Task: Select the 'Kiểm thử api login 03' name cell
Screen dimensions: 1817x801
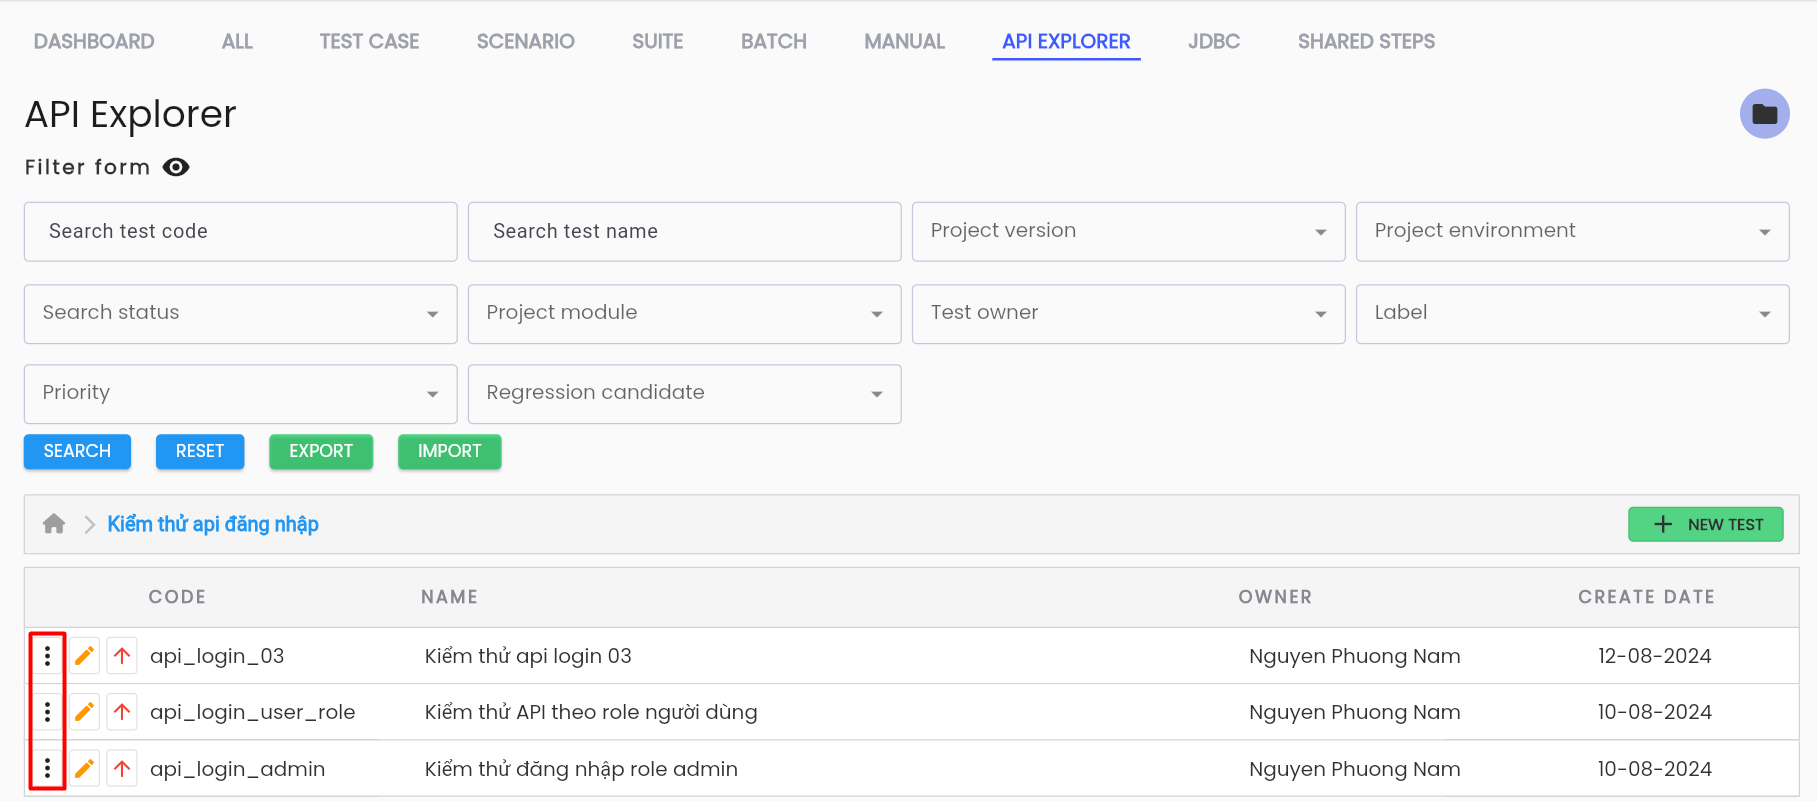Action: [528, 656]
